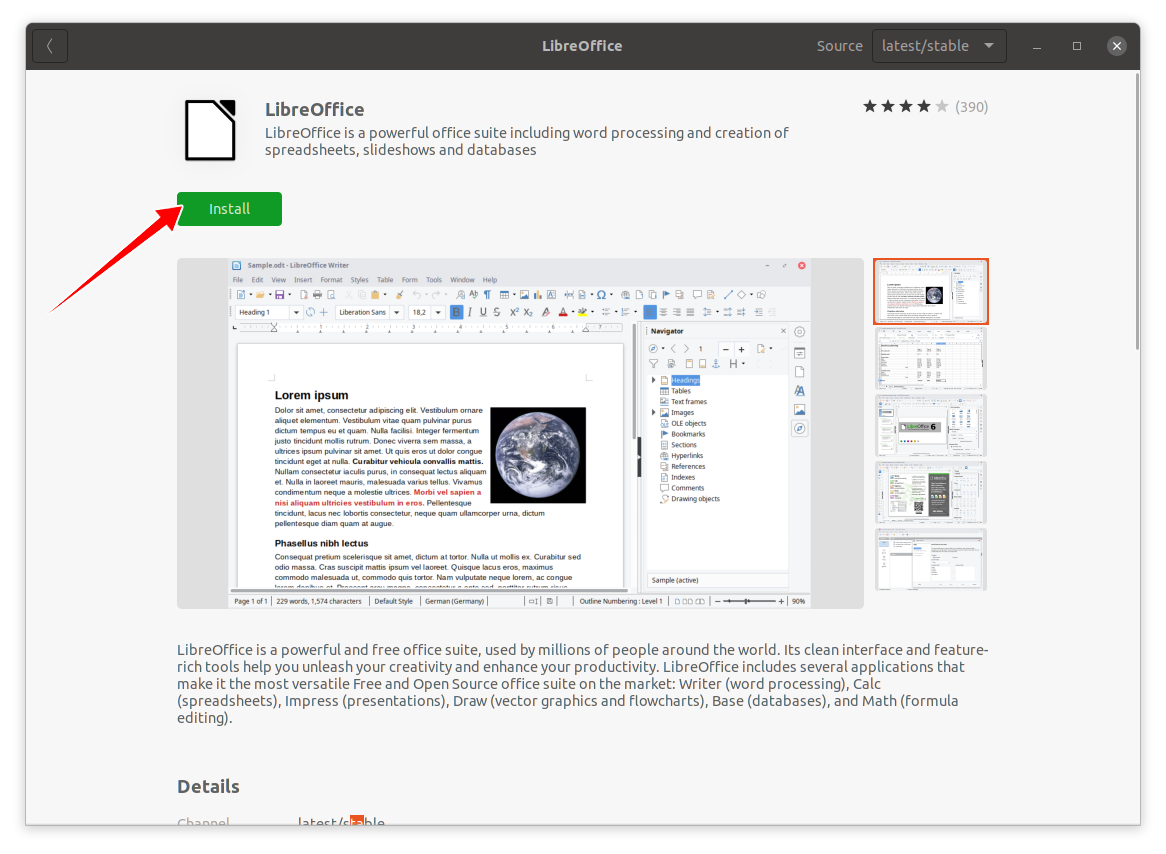Select the fourth thumbnail with green panel
This screenshot has width=1166, height=854.
pyautogui.click(x=930, y=492)
